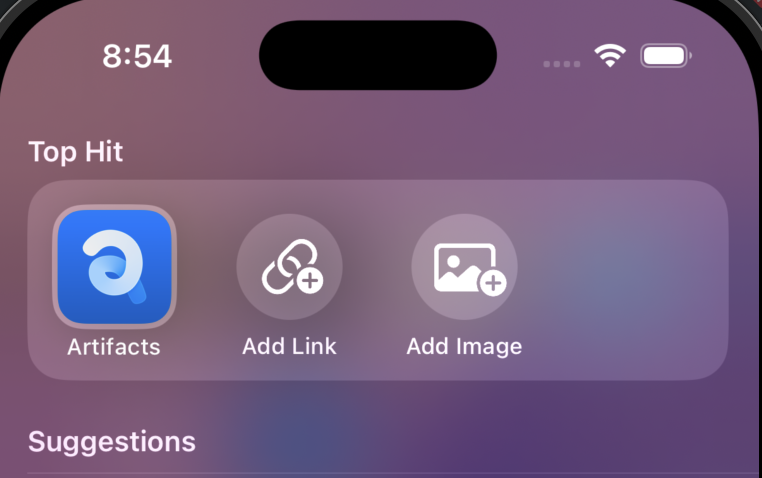Select the Add Image text label
This screenshot has height=478, width=762.
(465, 347)
